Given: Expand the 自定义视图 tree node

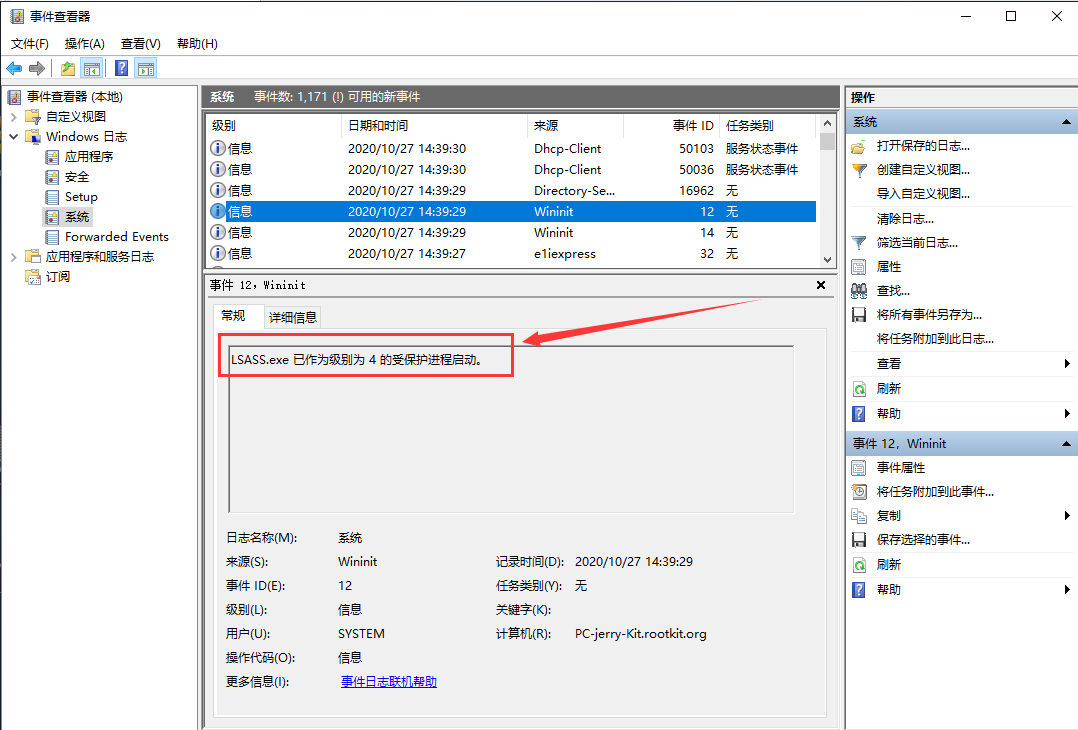Looking at the screenshot, I should (14, 117).
